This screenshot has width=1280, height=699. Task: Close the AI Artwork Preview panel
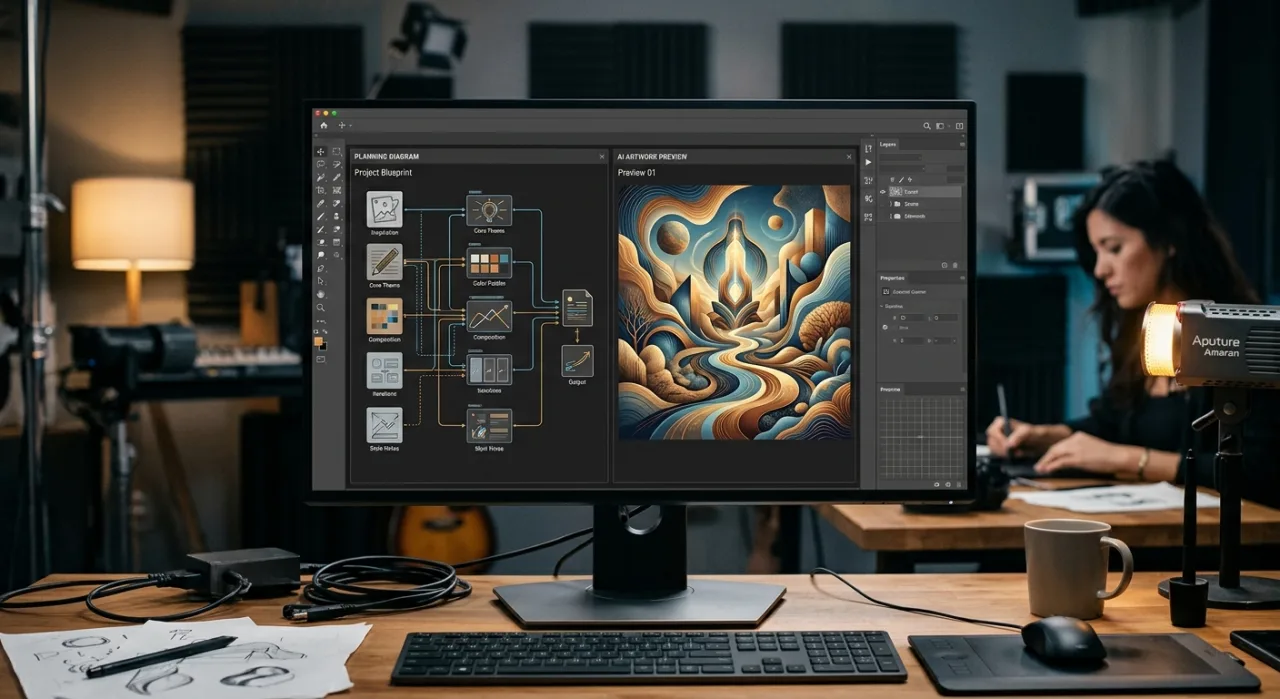click(849, 157)
